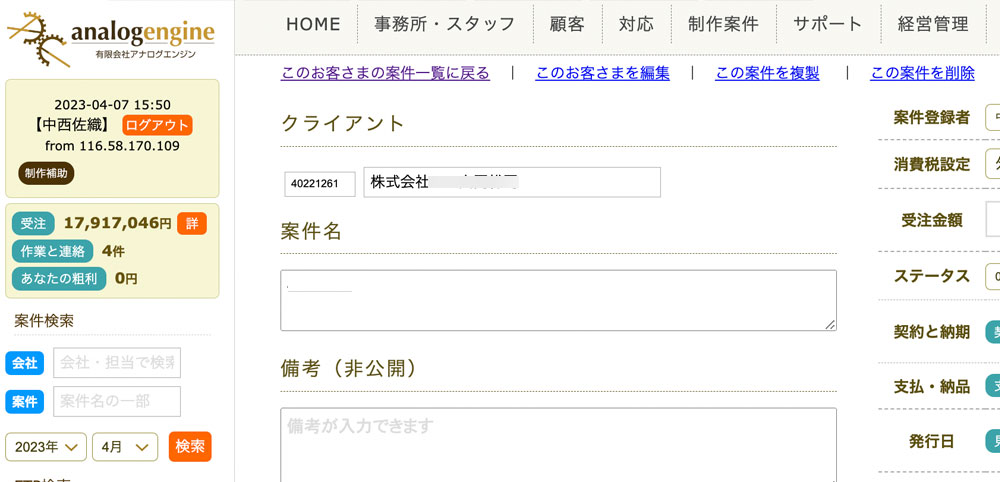Open the HOME menu item
Image resolution: width=1000 pixels, height=482 pixels.
(x=313, y=24)
